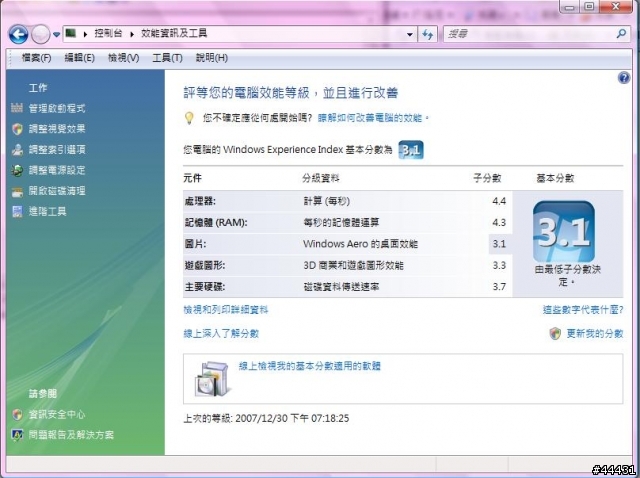Click the icon beside 調整索引選項
The width and height of the screenshot is (640, 478).
click(x=17, y=149)
